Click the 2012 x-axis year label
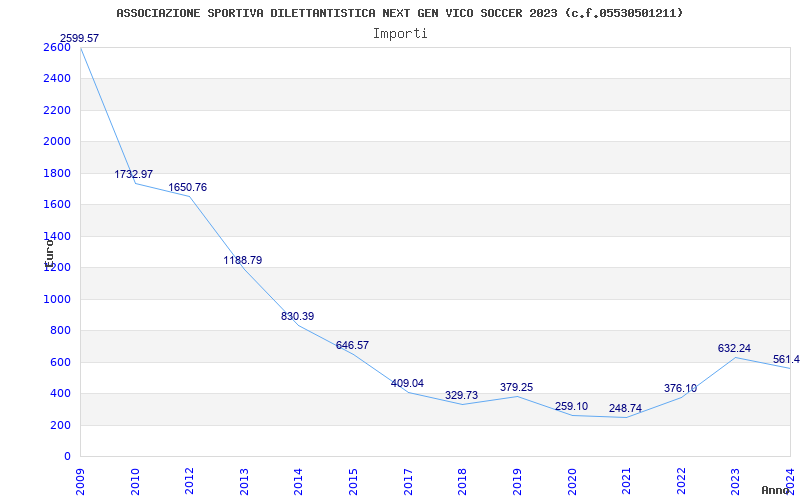This screenshot has width=800, height=500. click(x=189, y=481)
